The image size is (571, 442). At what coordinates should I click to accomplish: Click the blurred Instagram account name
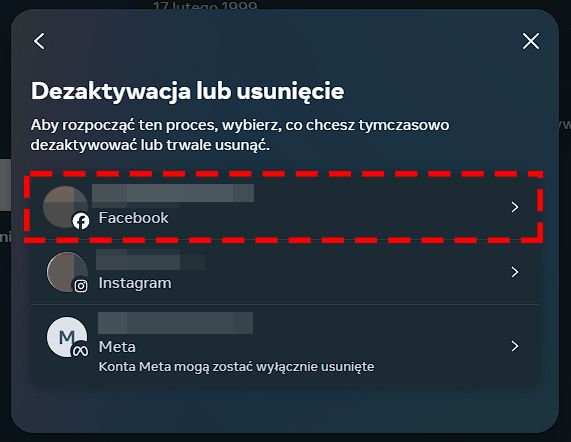click(150, 260)
